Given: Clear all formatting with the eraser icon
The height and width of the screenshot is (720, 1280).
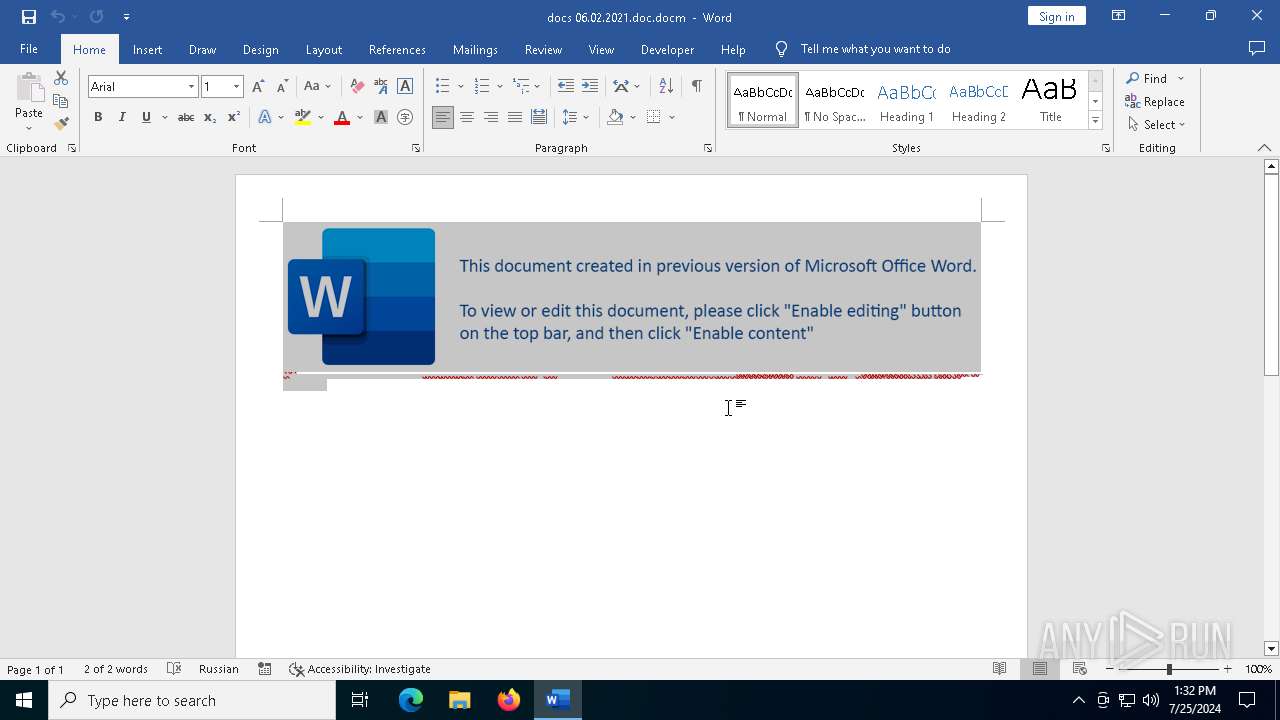Looking at the screenshot, I should coord(357,86).
